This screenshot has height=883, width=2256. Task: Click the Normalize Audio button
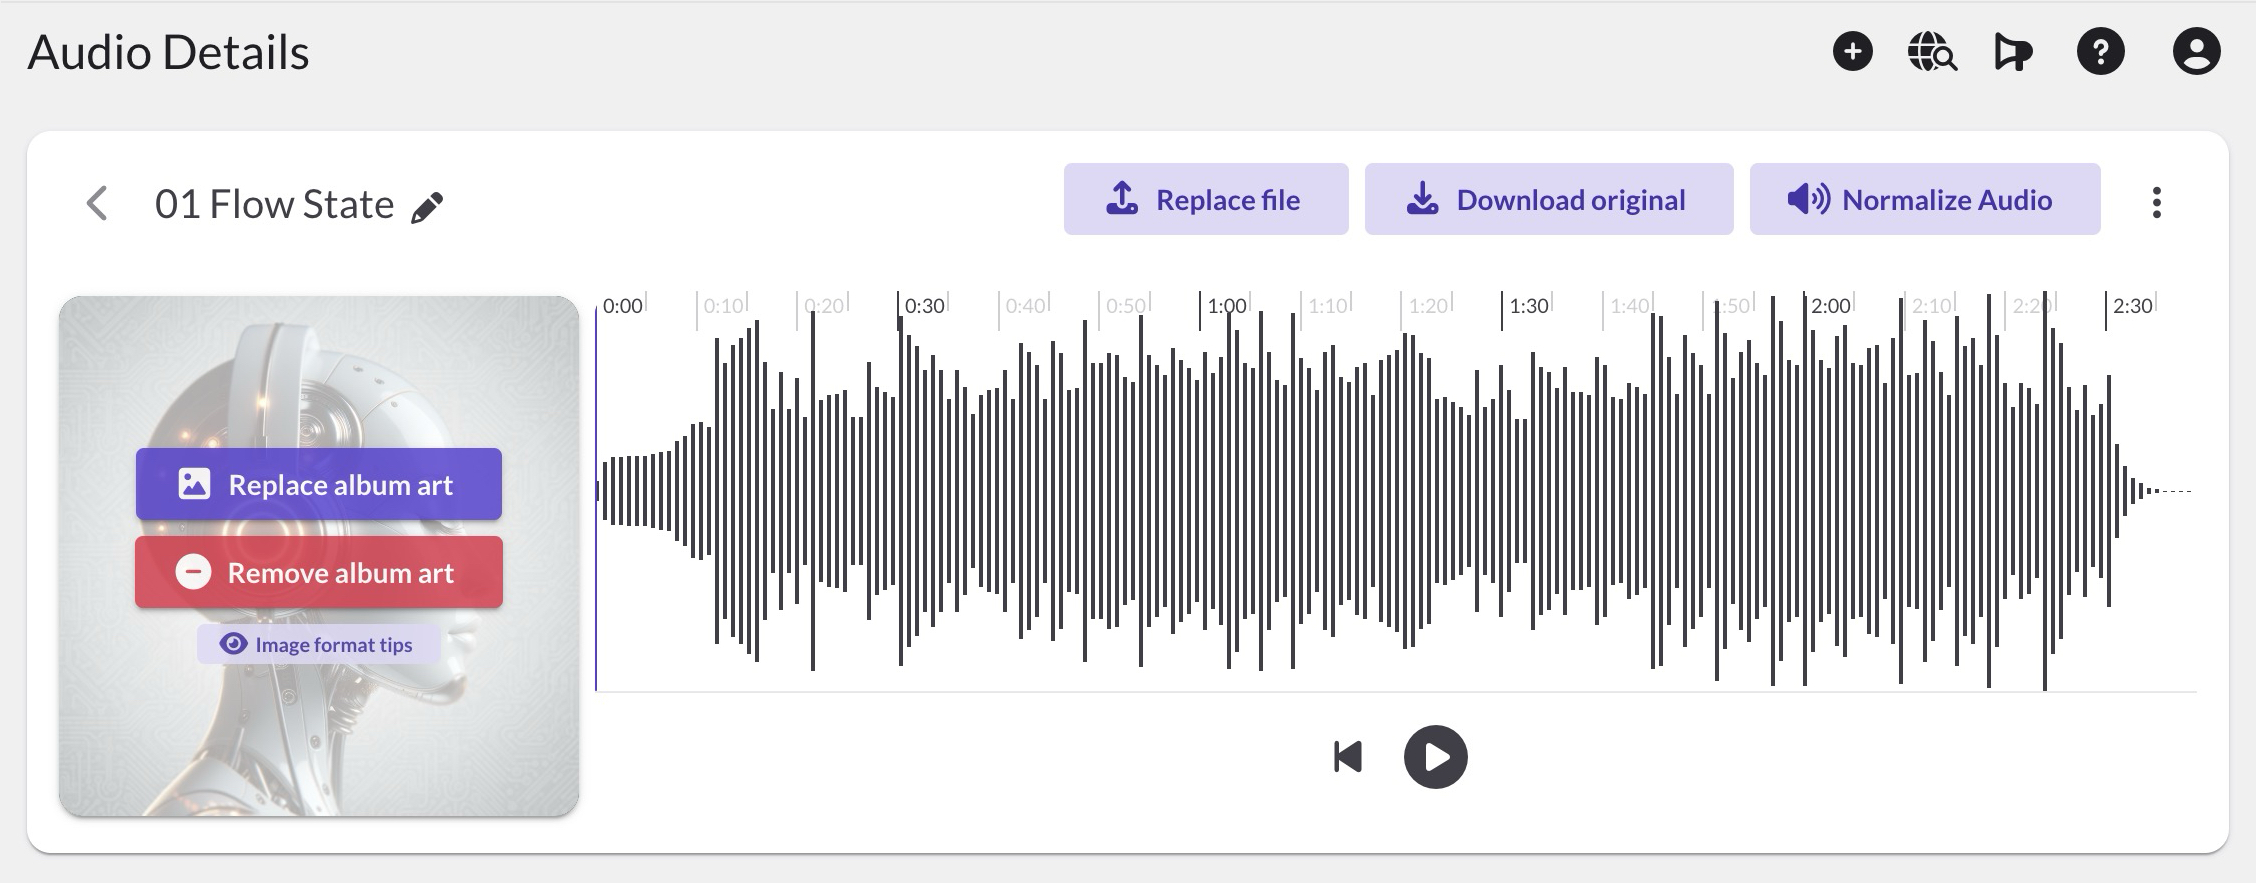[1925, 199]
